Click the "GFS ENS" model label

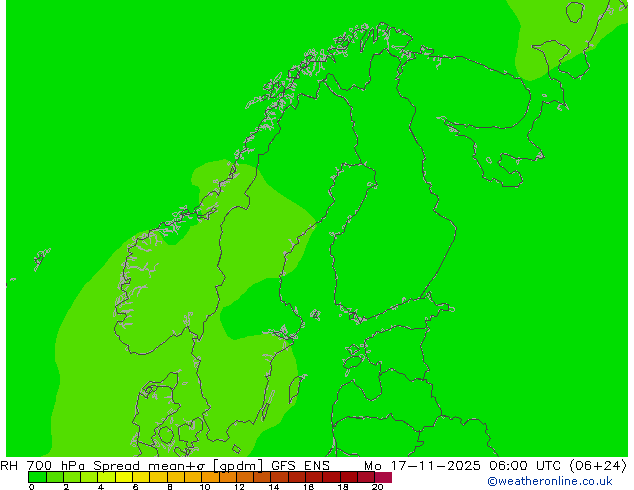[300, 466]
